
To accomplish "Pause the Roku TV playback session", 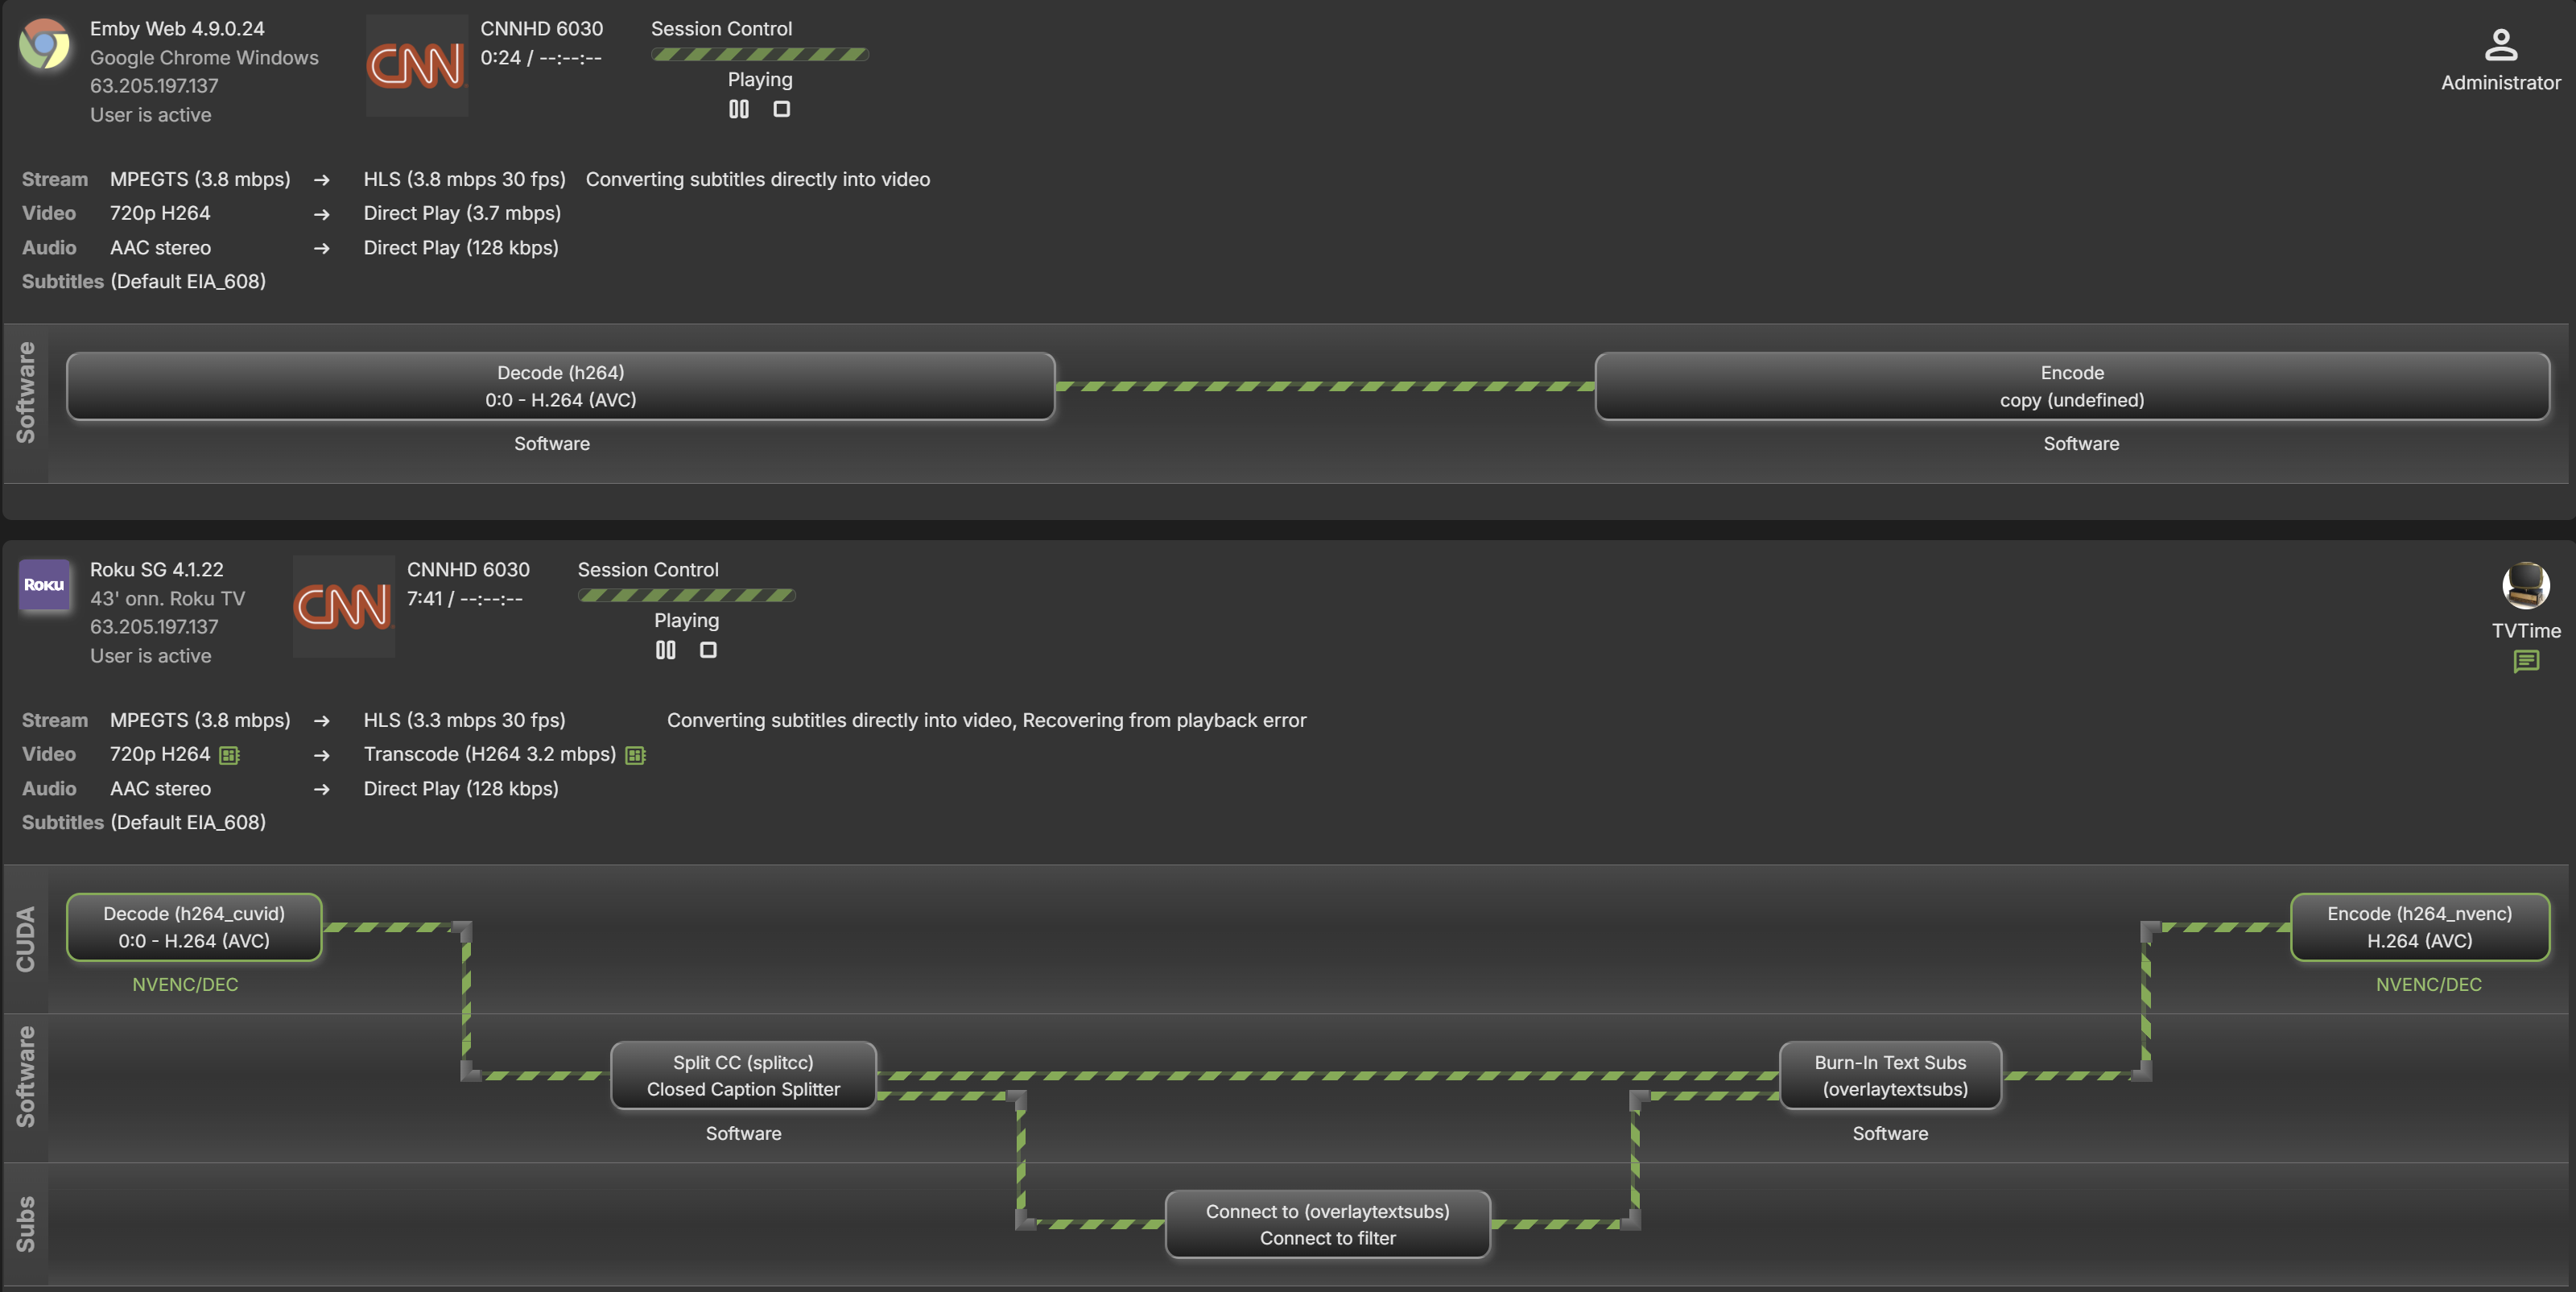I will point(665,650).
